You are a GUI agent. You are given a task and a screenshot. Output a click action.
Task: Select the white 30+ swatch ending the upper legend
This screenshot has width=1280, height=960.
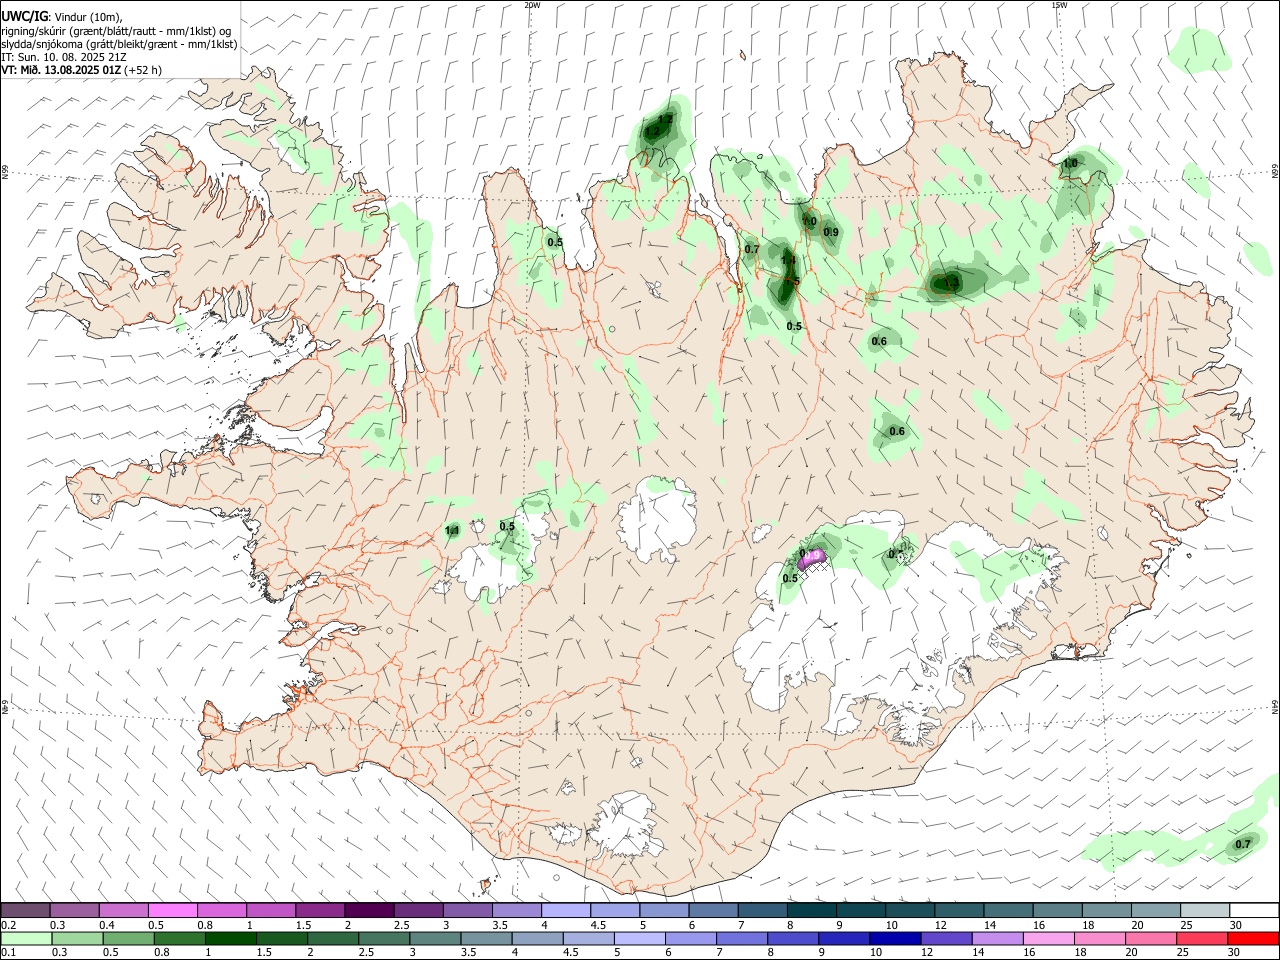pyautogui.click(x=1253, y=911)
